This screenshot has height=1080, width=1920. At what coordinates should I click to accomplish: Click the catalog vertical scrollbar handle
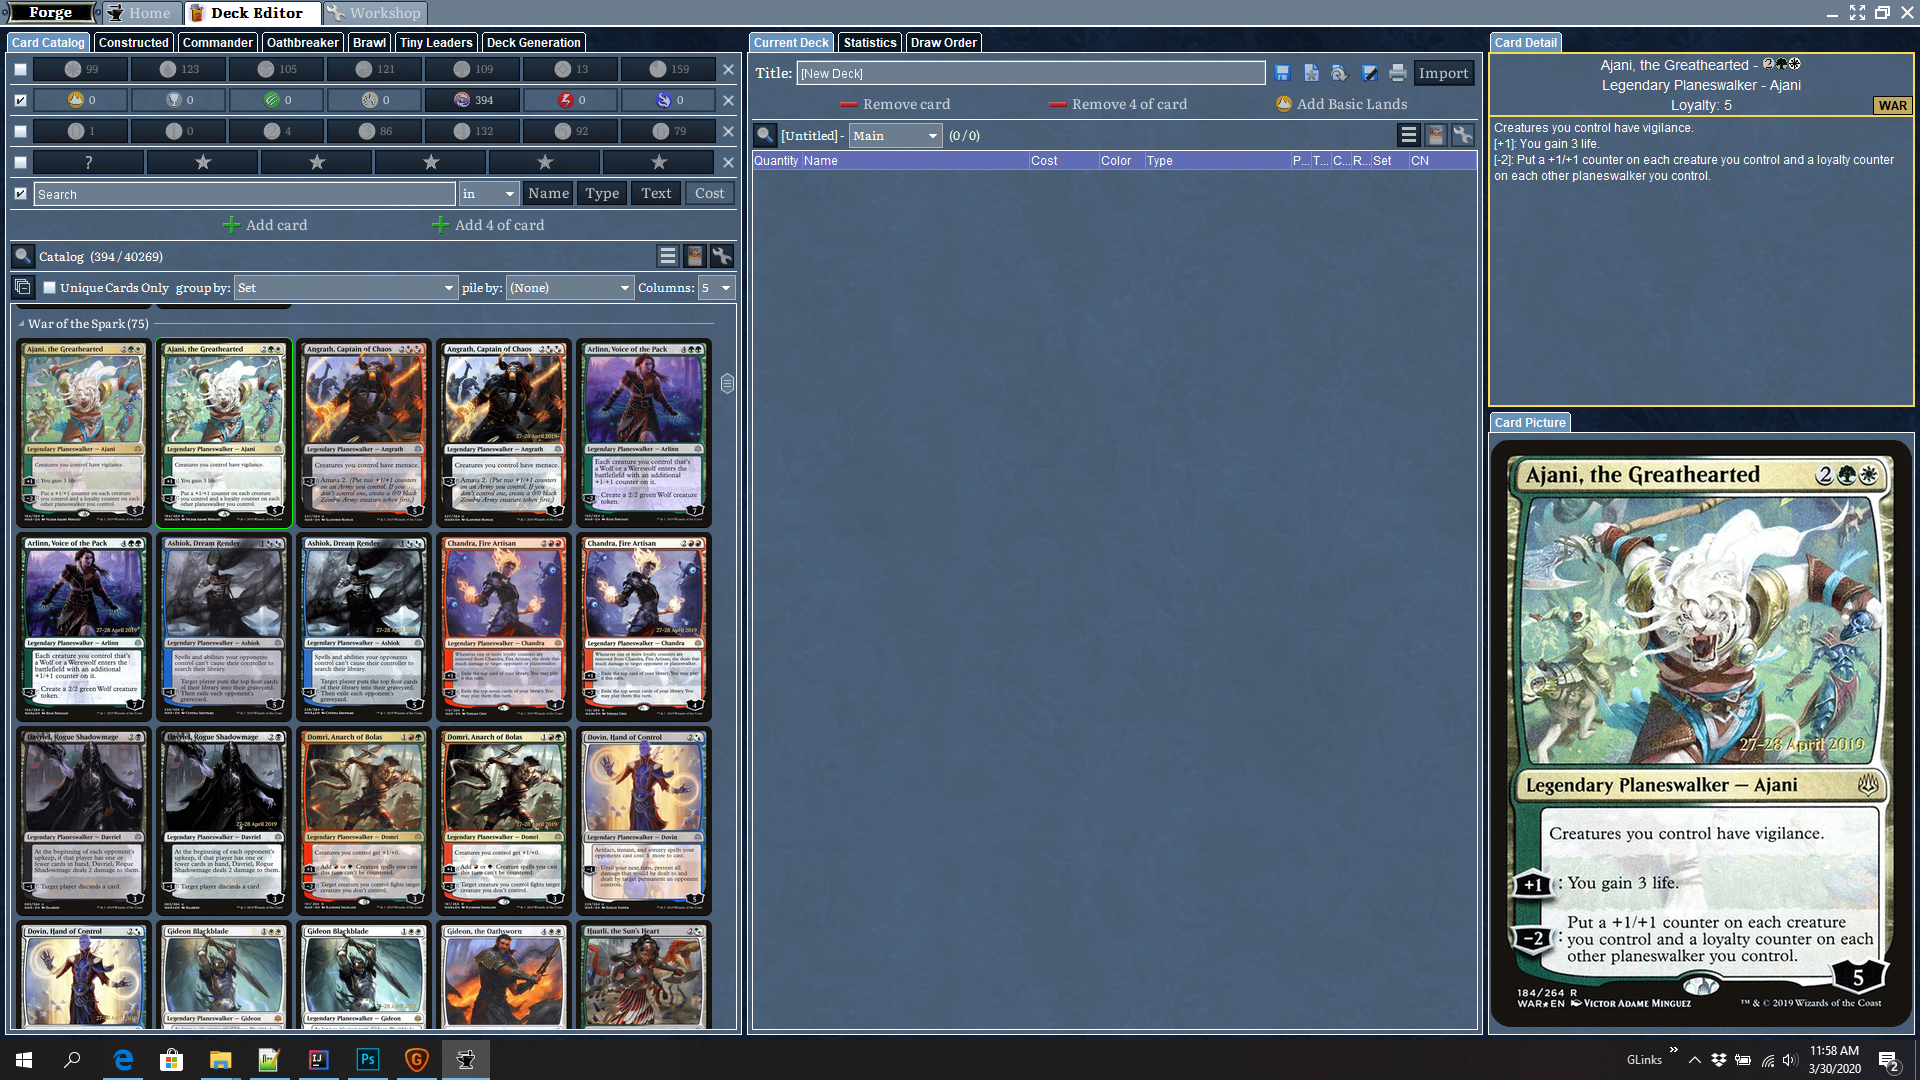coord(727,384)
